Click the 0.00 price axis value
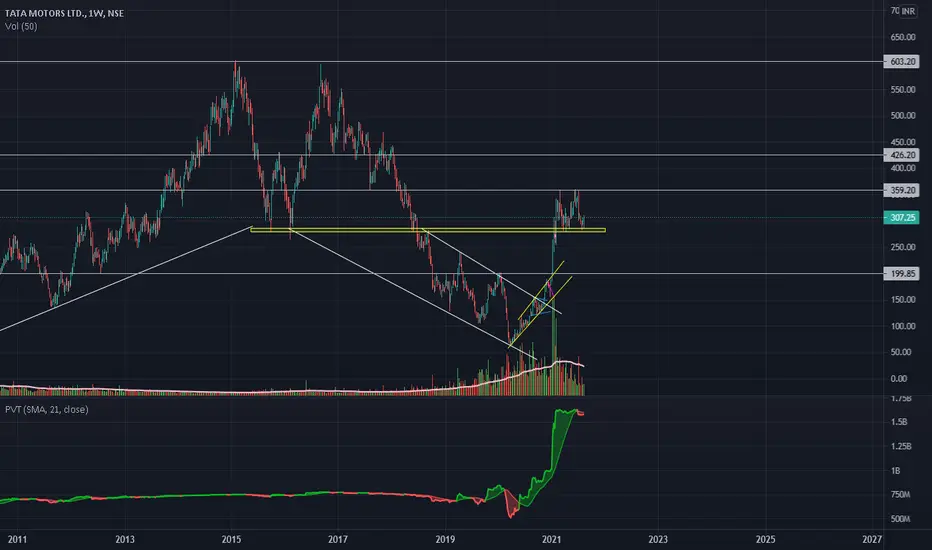This screenshot has width=932, height=550. tap(899, 378)
